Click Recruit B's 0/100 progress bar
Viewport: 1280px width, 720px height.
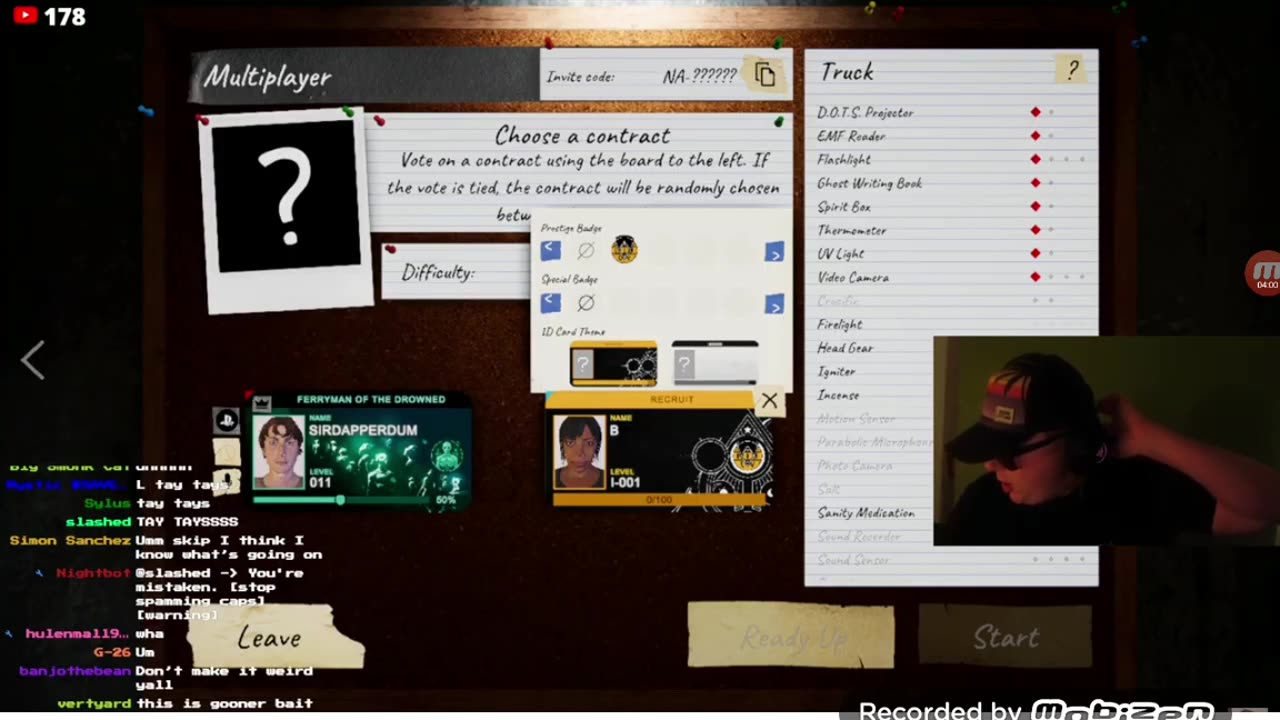coord(660,499)
